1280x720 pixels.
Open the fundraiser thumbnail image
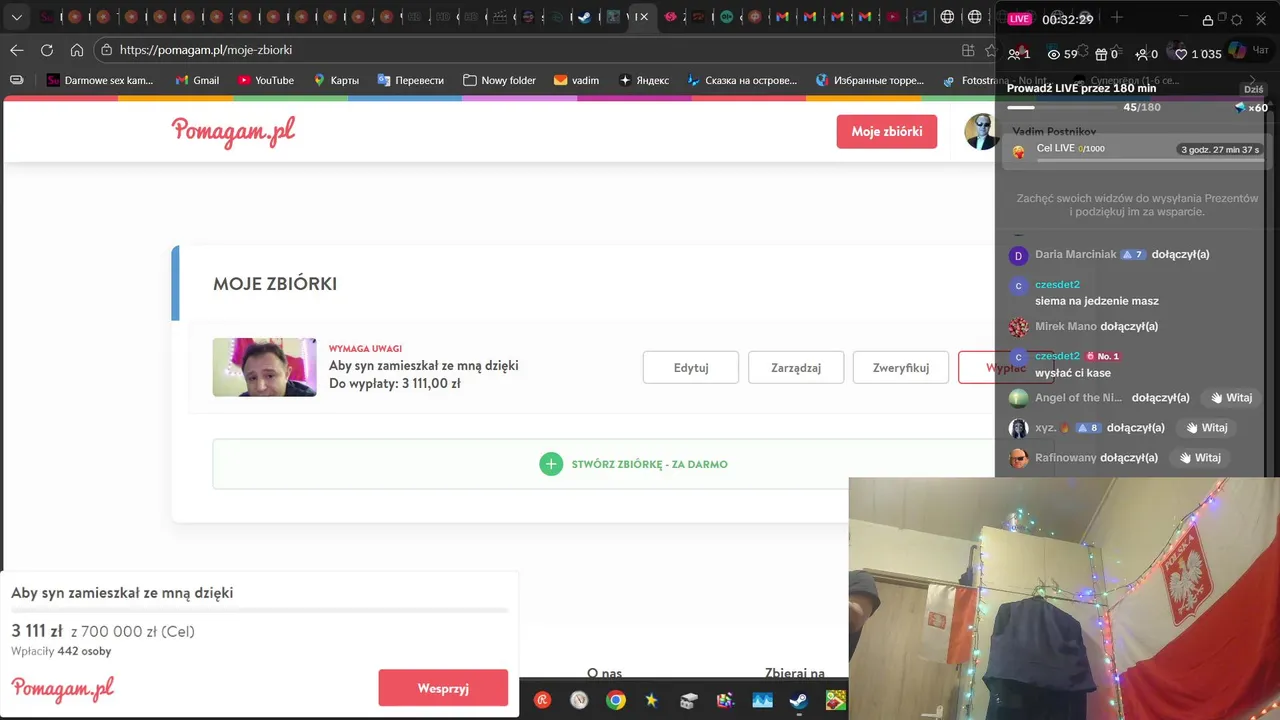264,367
